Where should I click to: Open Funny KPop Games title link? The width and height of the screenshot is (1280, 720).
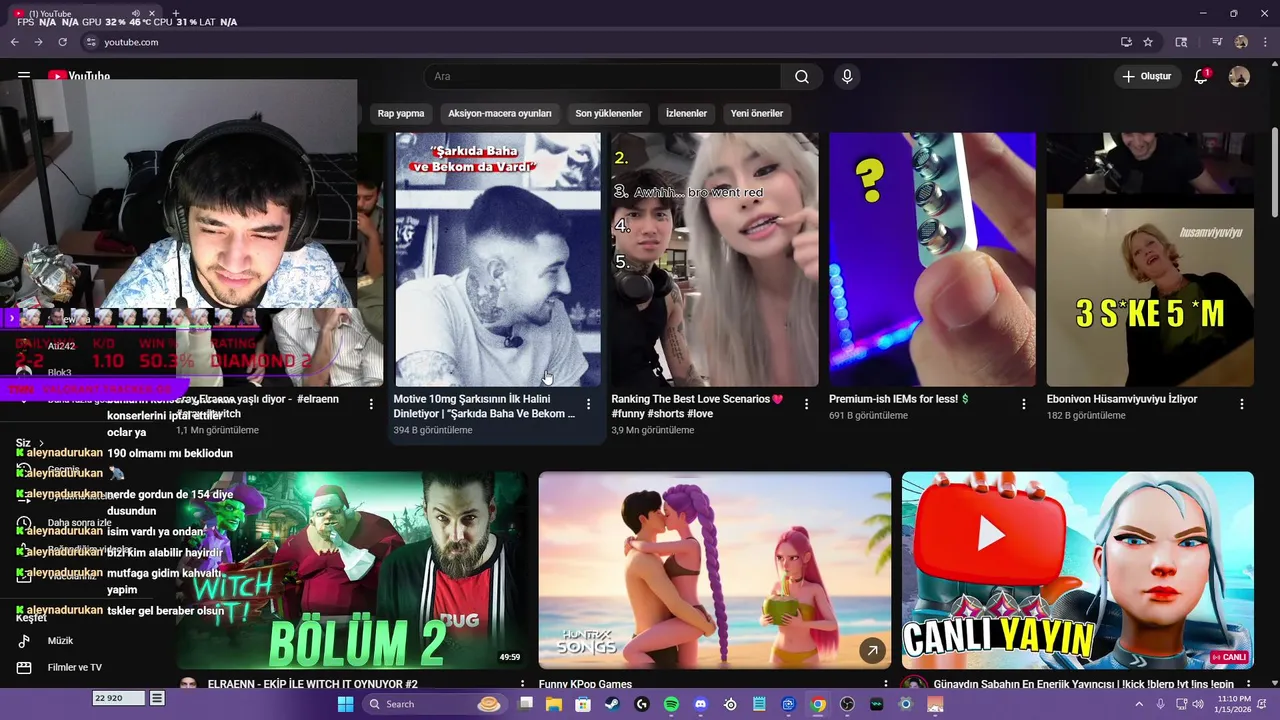pyautogui.click(x=585, y=684)
